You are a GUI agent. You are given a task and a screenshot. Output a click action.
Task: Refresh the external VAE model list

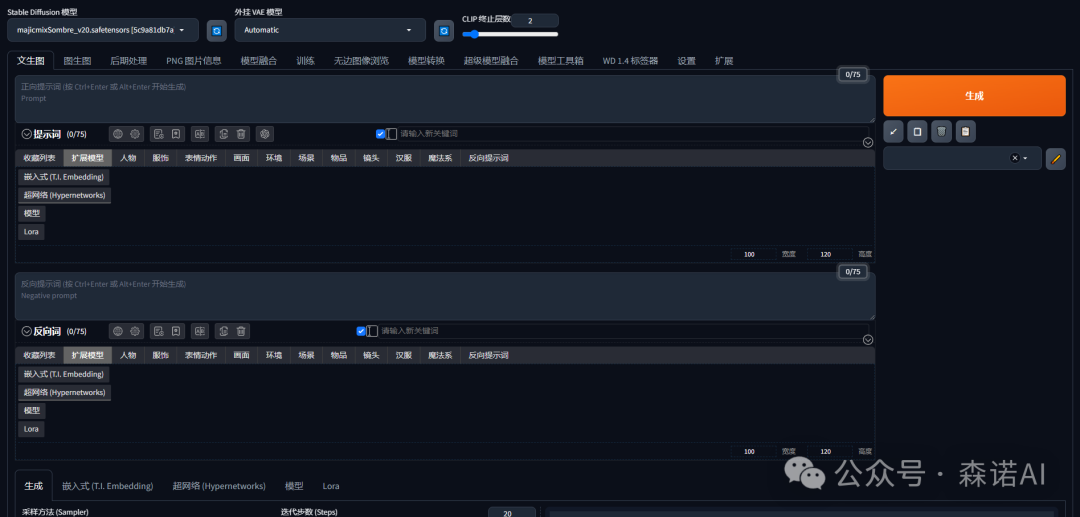(x=444, y=30)
